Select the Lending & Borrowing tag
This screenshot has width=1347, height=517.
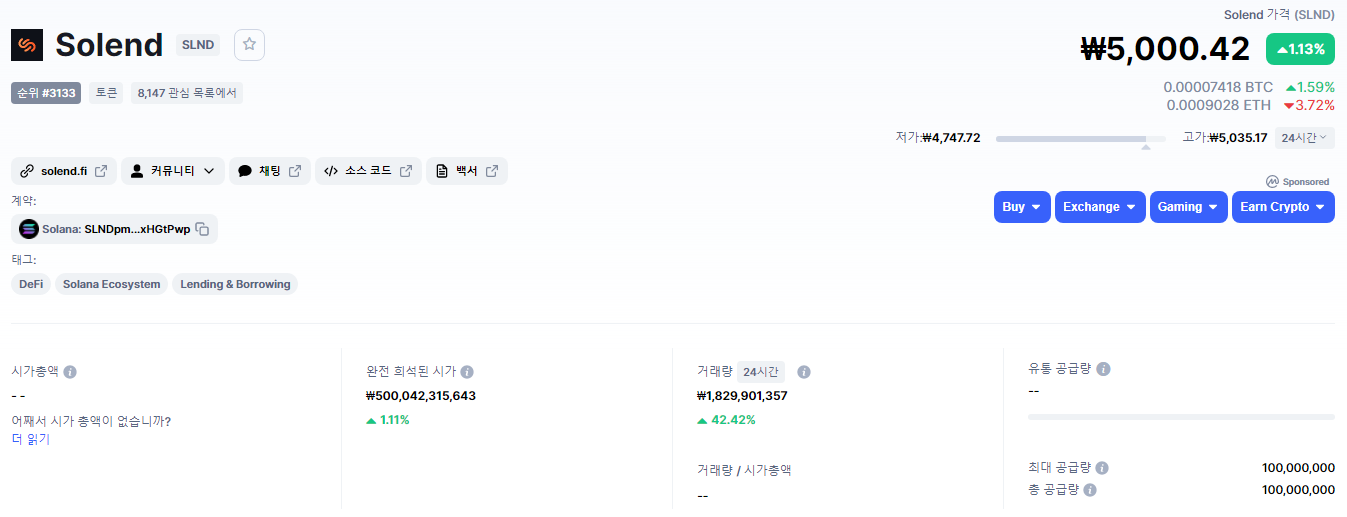click(235, 284)
